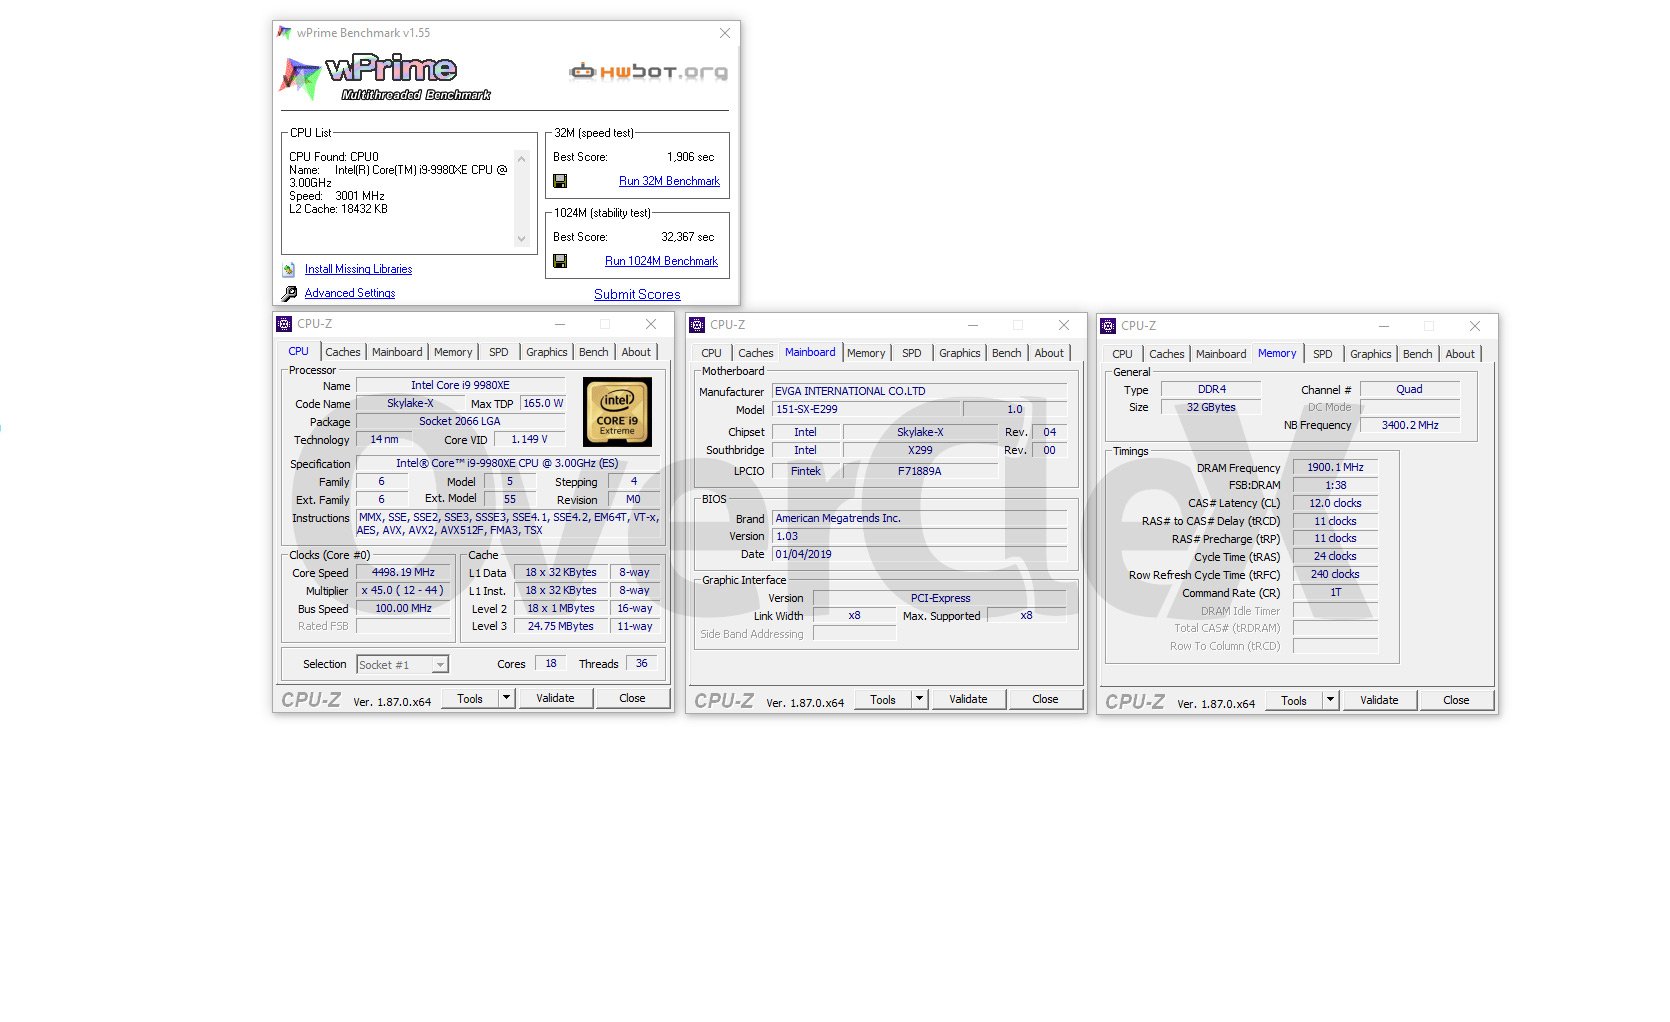Click the Advanced Settings wrench icon

click(x=289, y=293)
